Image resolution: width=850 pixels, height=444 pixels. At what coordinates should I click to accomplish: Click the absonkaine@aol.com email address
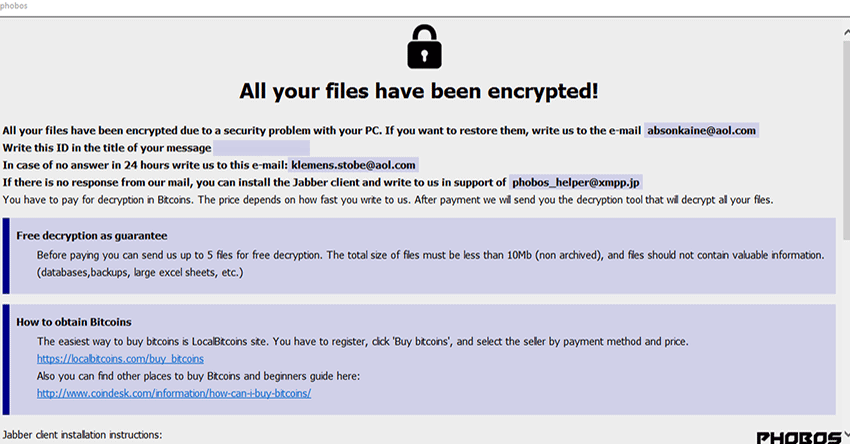click(701, 130)
